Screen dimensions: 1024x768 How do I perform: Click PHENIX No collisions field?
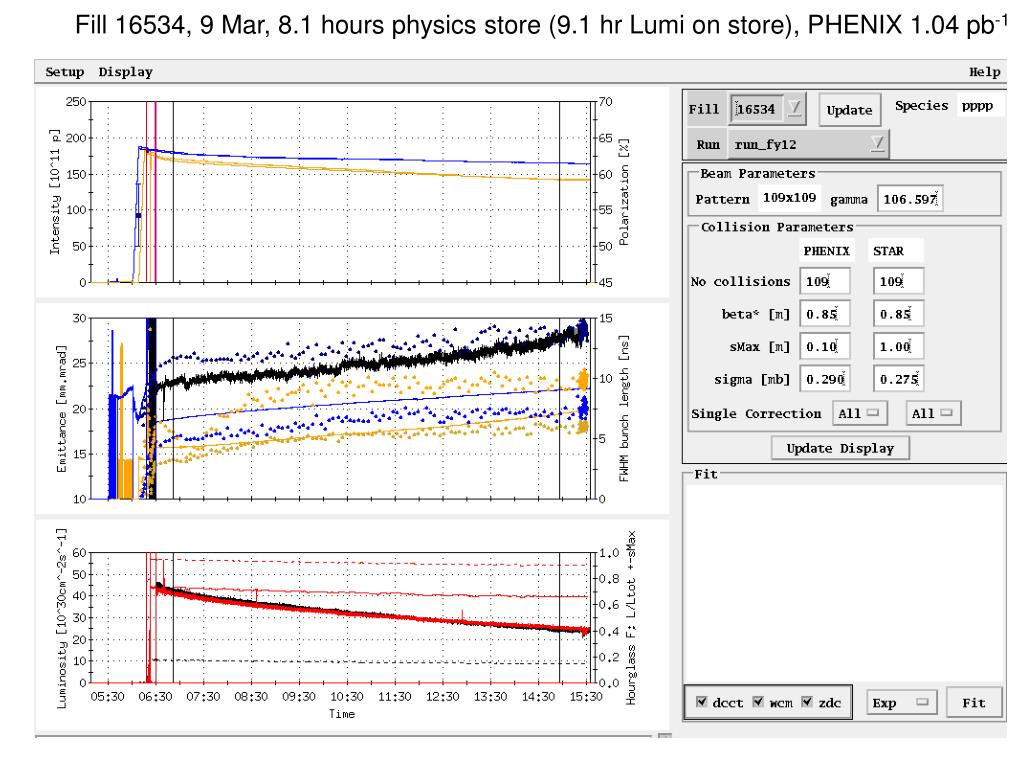(x=825, y=281)
